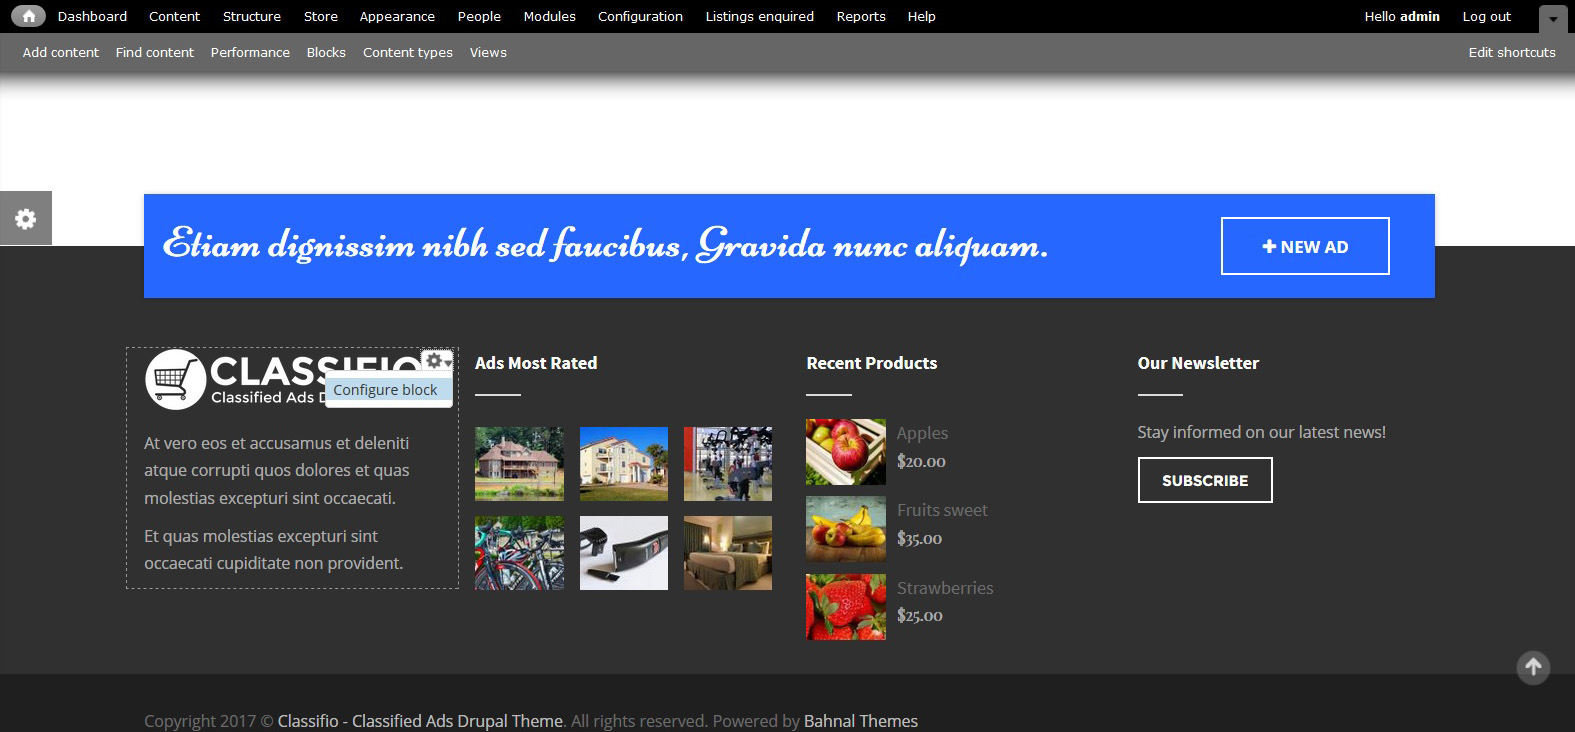Click the home icon in admin toolbar
The image size is (1575, 732).
pos(28,16)
